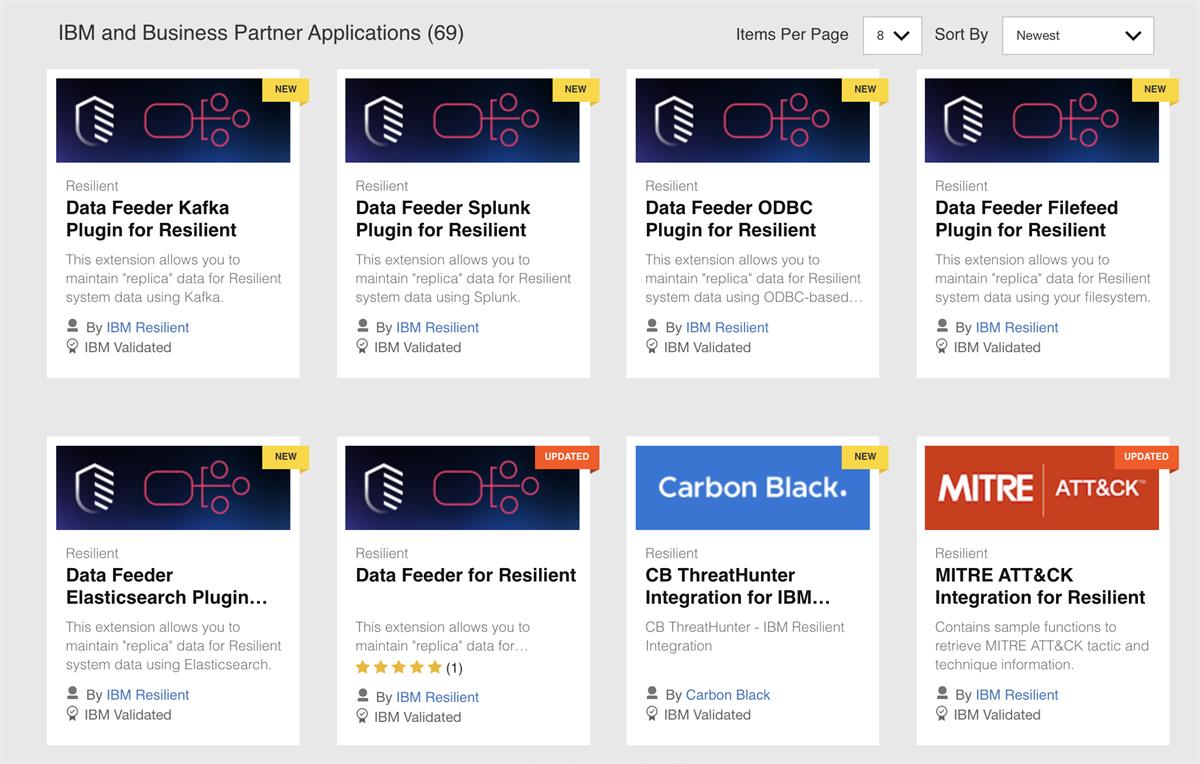This screenshot has width=1200, height=764.
Task: Open the Data Feeder Kafka Plugin banner image
Action: click(173, 120)
